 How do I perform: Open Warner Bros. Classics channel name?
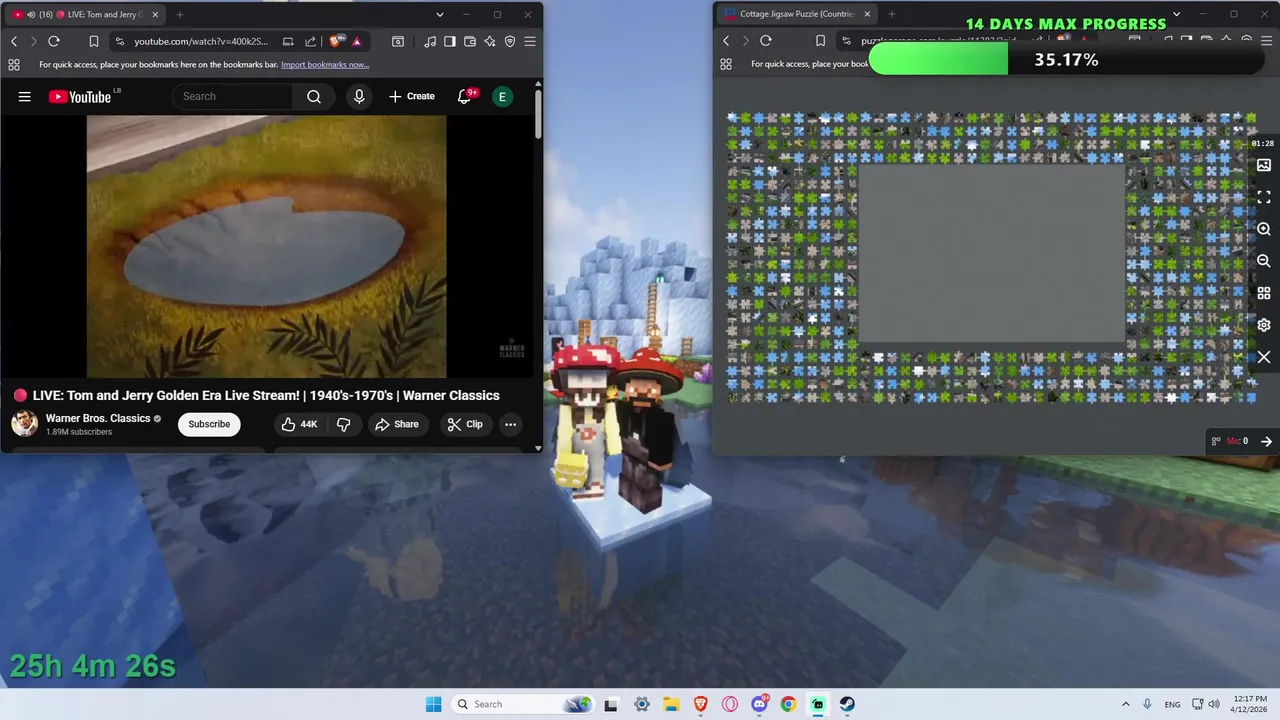click(98, 418)
